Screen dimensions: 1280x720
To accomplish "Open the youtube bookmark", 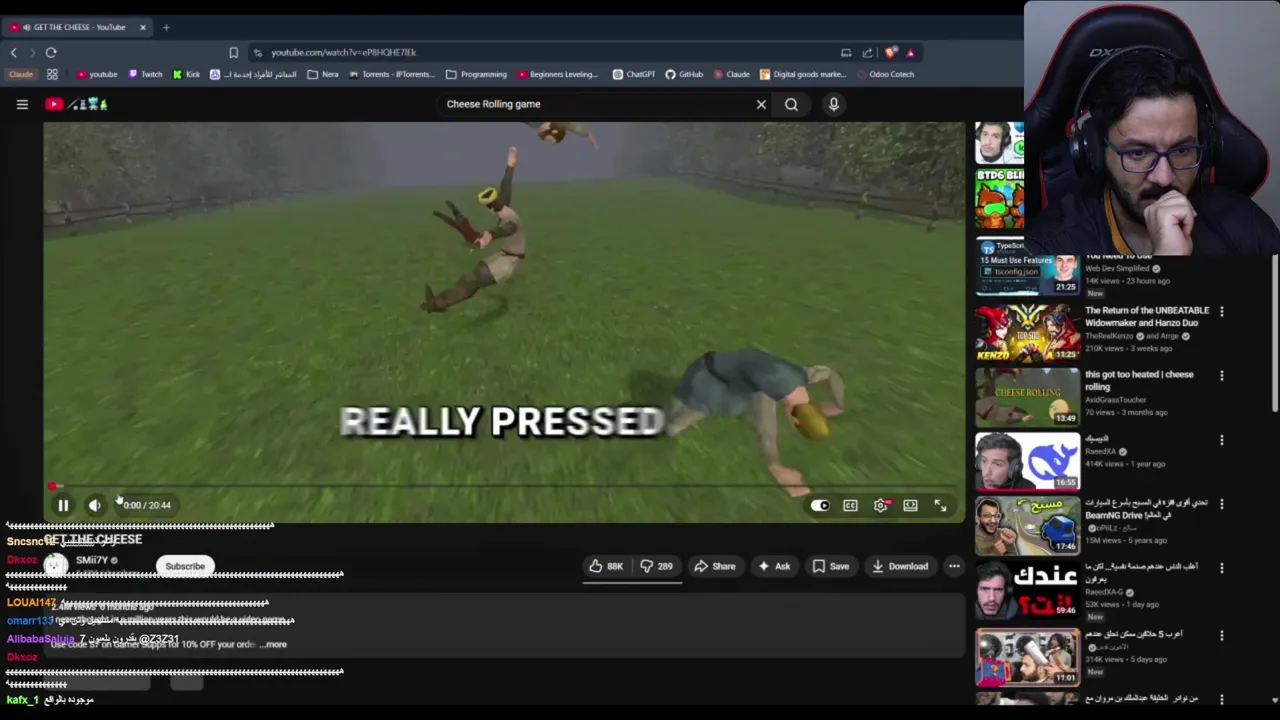I will click(97, 74).
